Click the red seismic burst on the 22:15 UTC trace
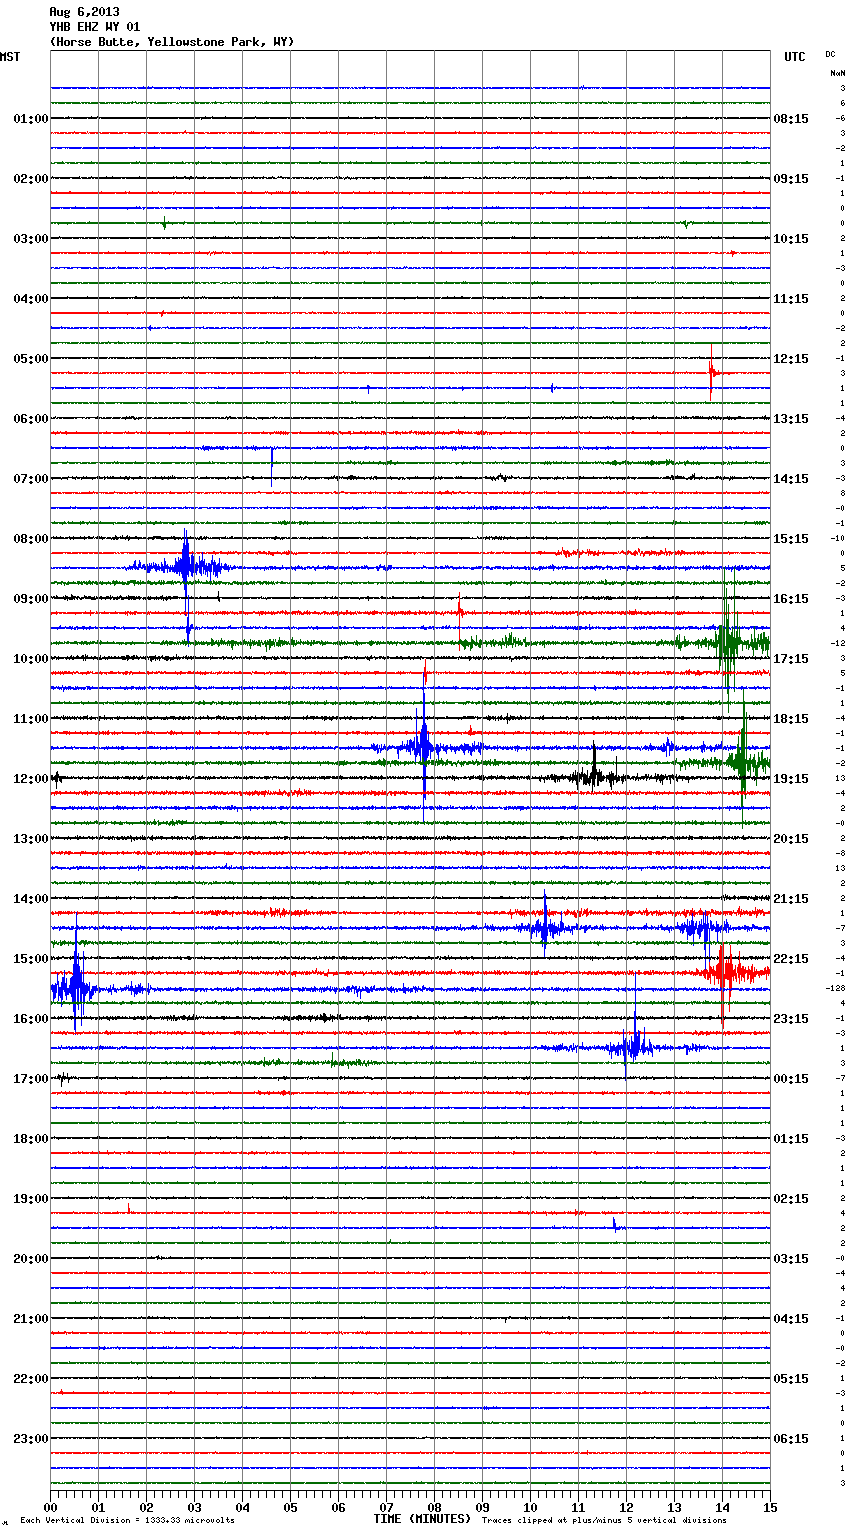This screenshot has height=1534, width=850. (x=726, y=971)
